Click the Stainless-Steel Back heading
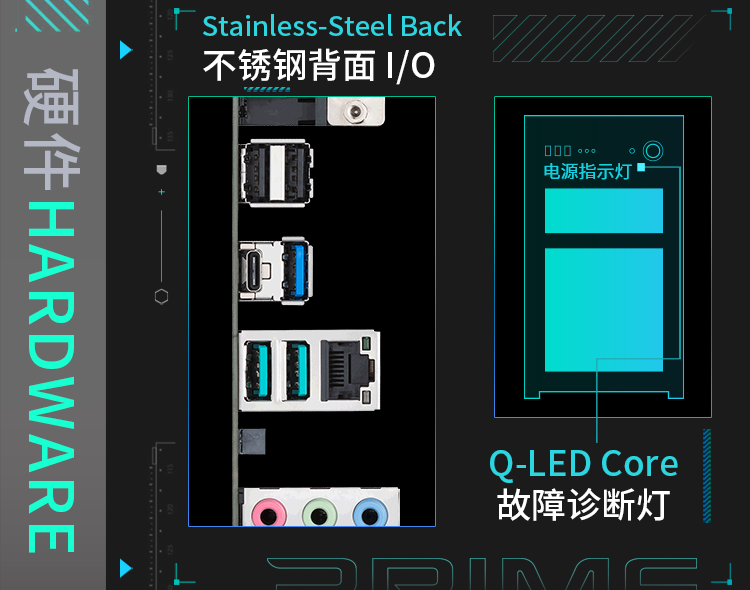Viewport: 750px width, 590px height. coord(332,26)
